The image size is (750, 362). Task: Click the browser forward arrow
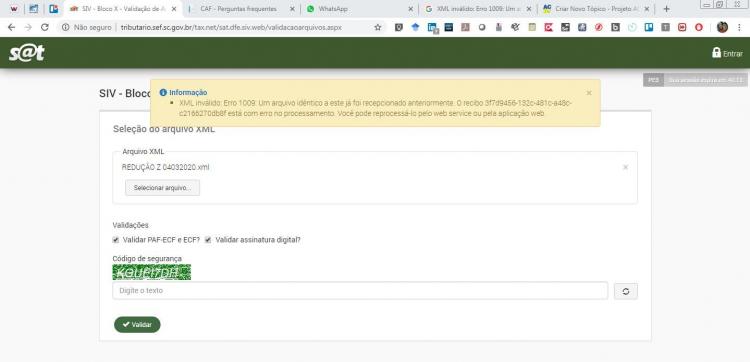[x=28, y=27]
